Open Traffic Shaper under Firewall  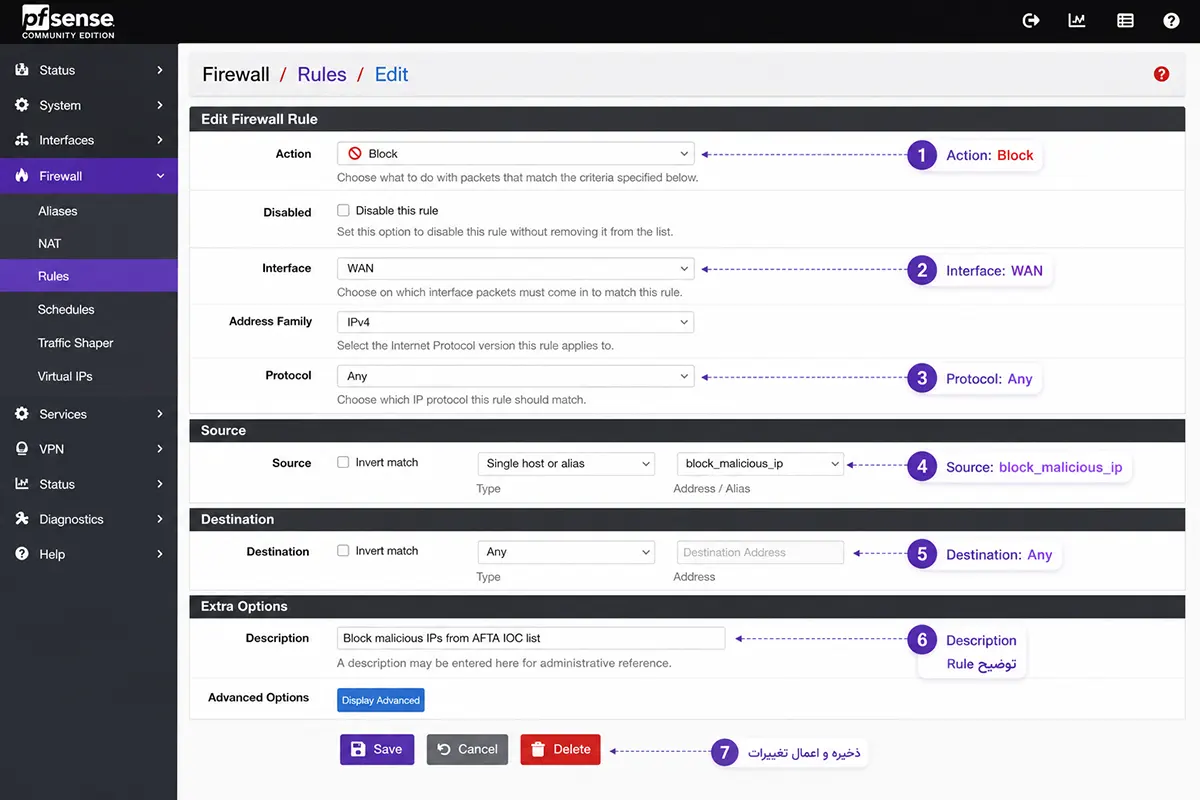76,343
